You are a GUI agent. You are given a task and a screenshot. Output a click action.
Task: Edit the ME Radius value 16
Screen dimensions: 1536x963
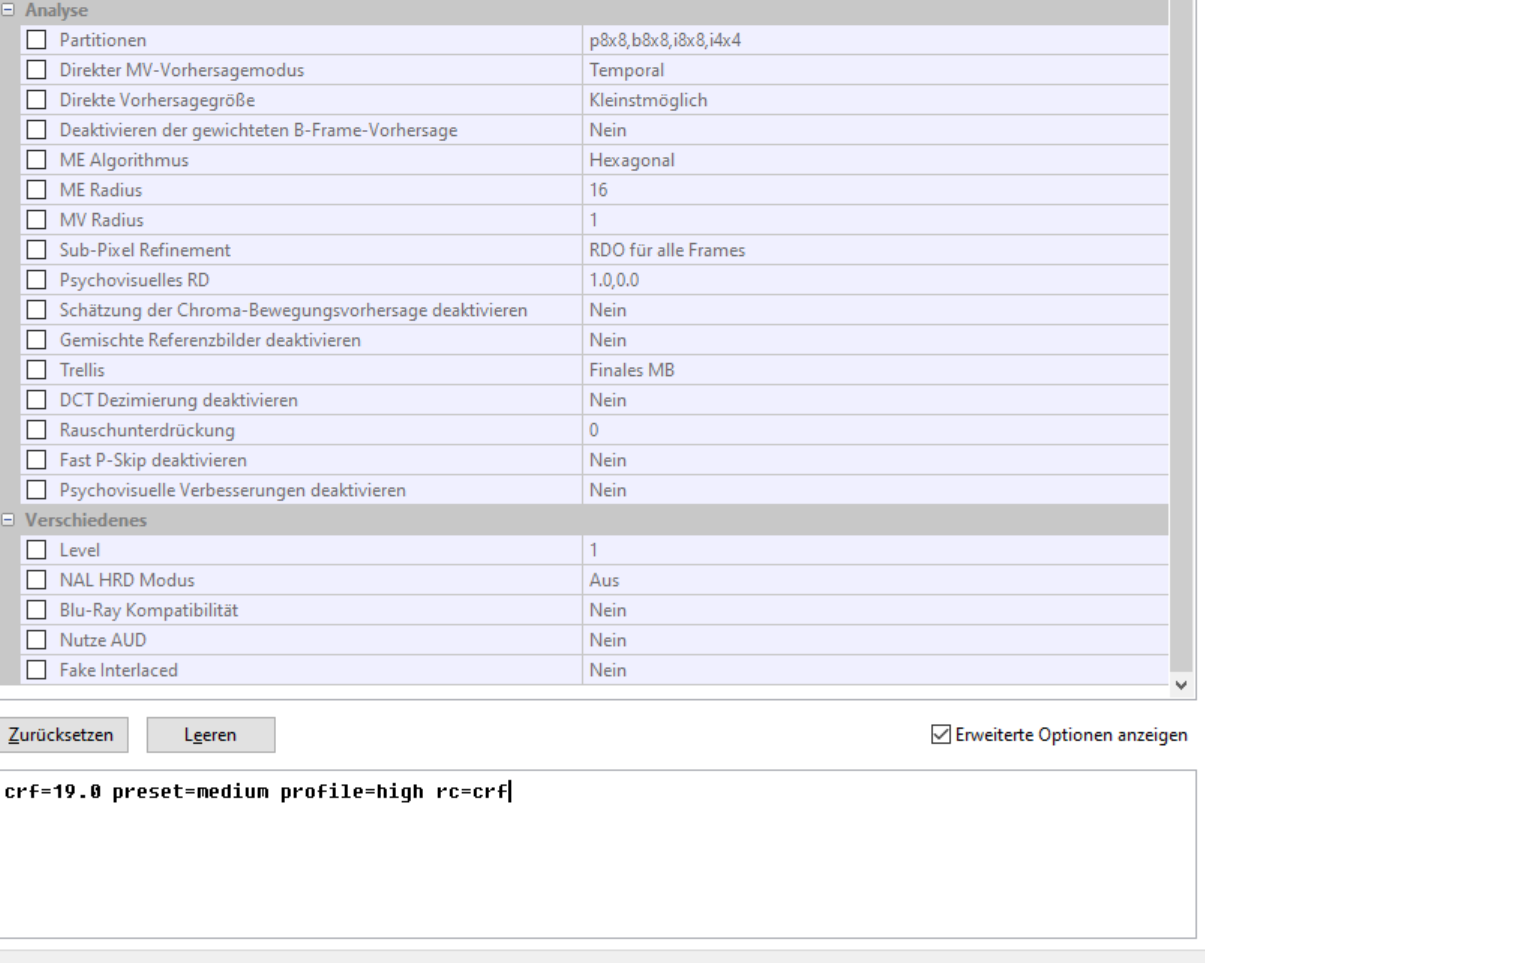coord(874,190)
